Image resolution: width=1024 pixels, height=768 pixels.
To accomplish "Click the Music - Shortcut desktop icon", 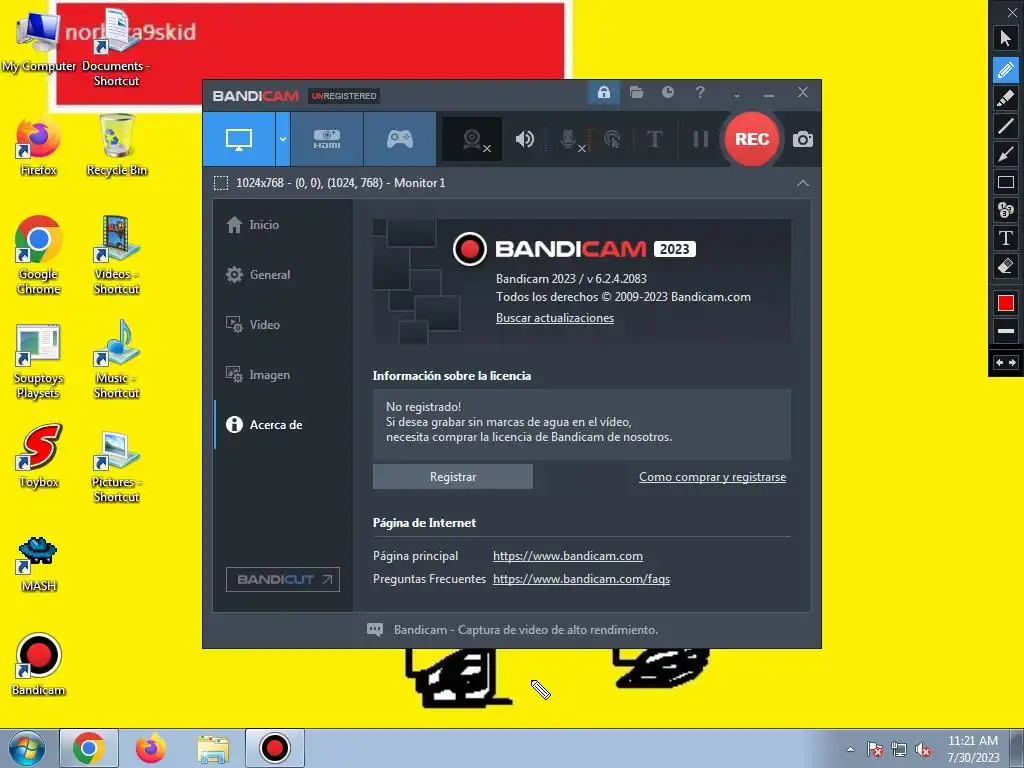I will pos(116,359).
